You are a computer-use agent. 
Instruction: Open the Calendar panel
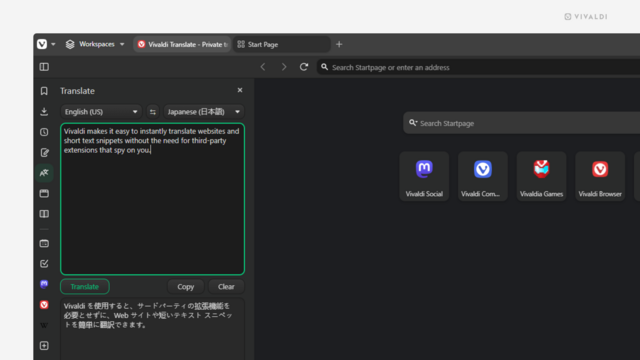(x=44, y=244)
